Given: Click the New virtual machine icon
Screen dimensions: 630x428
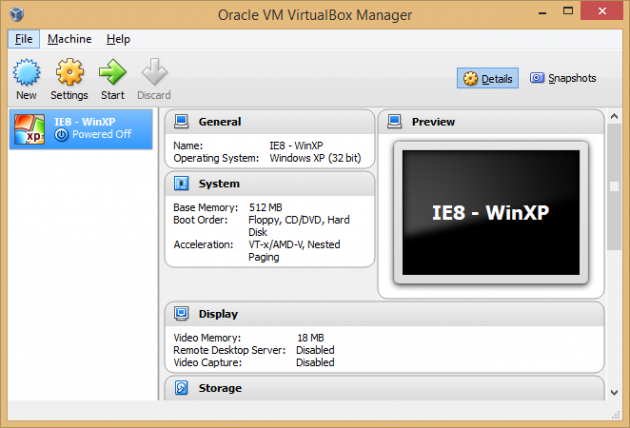Looking at the screenshot, I should pos(26,73).
